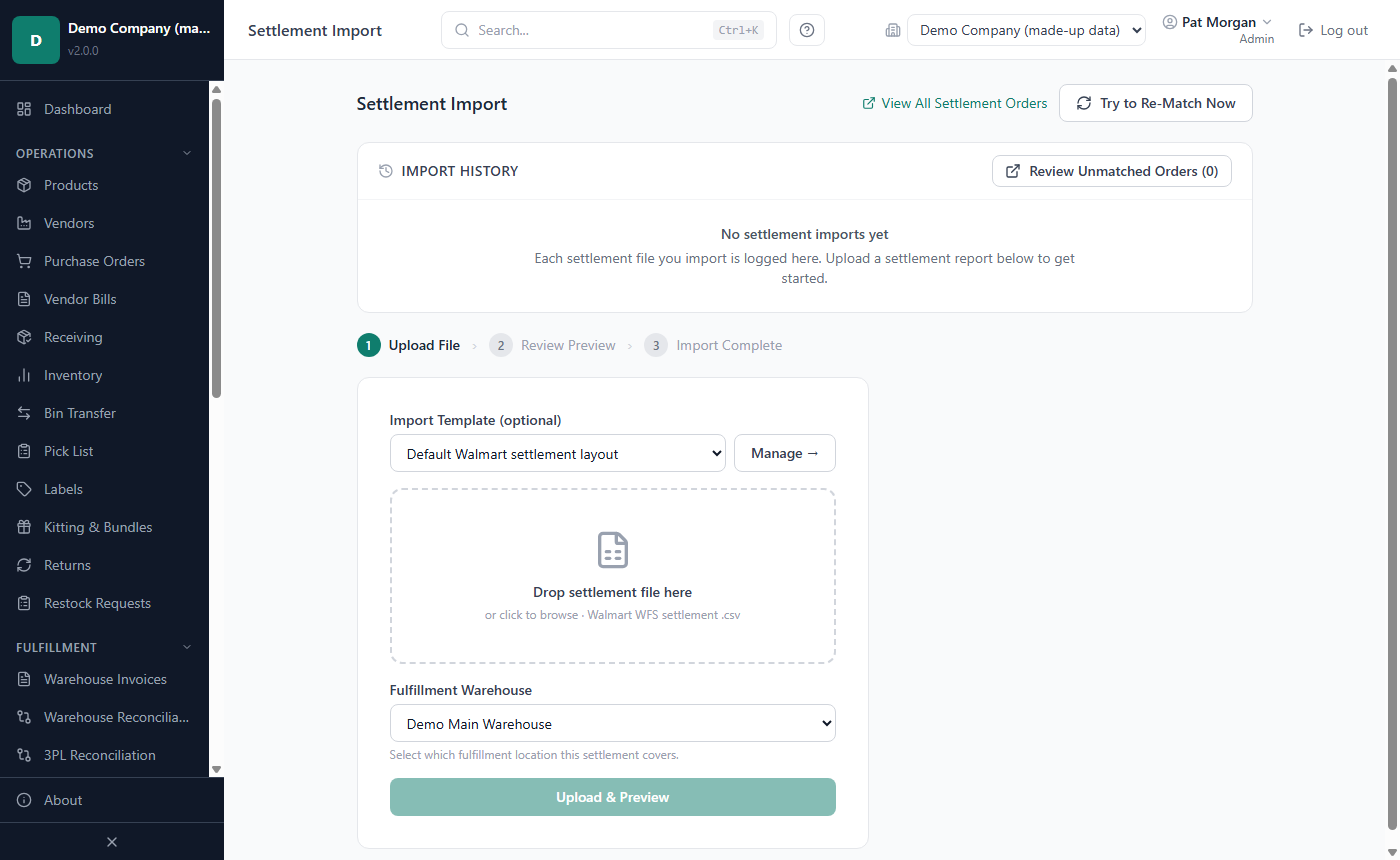The width and height of the screenshot is (1400, 860).
Task: Click the About info icon
Action: pos(24,800)
